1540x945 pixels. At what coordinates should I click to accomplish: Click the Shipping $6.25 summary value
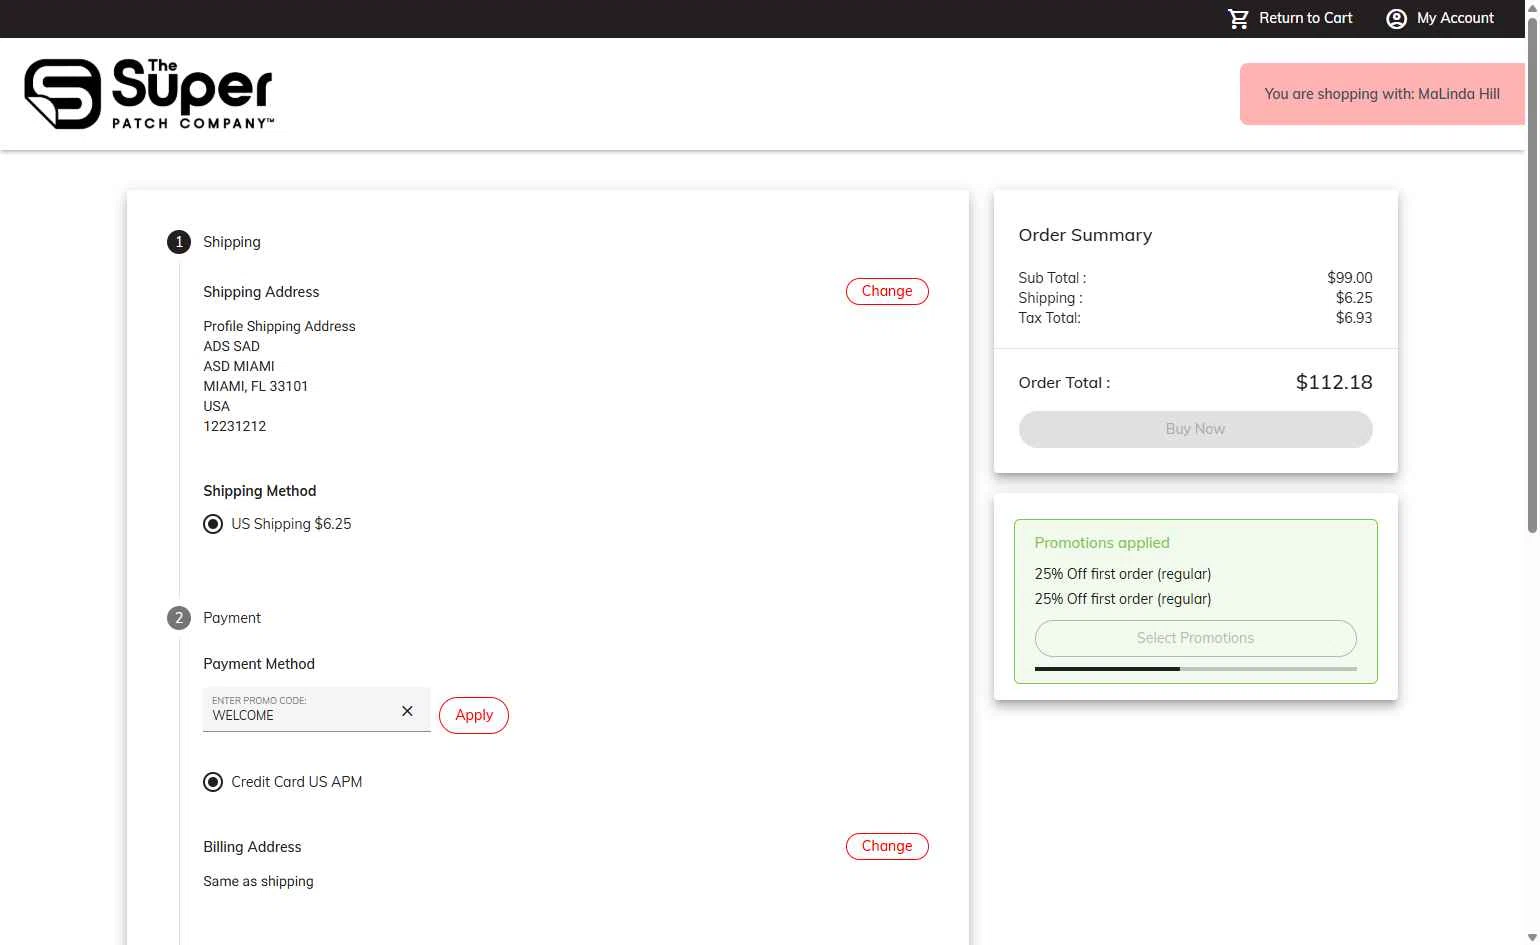pos(1354,298)
